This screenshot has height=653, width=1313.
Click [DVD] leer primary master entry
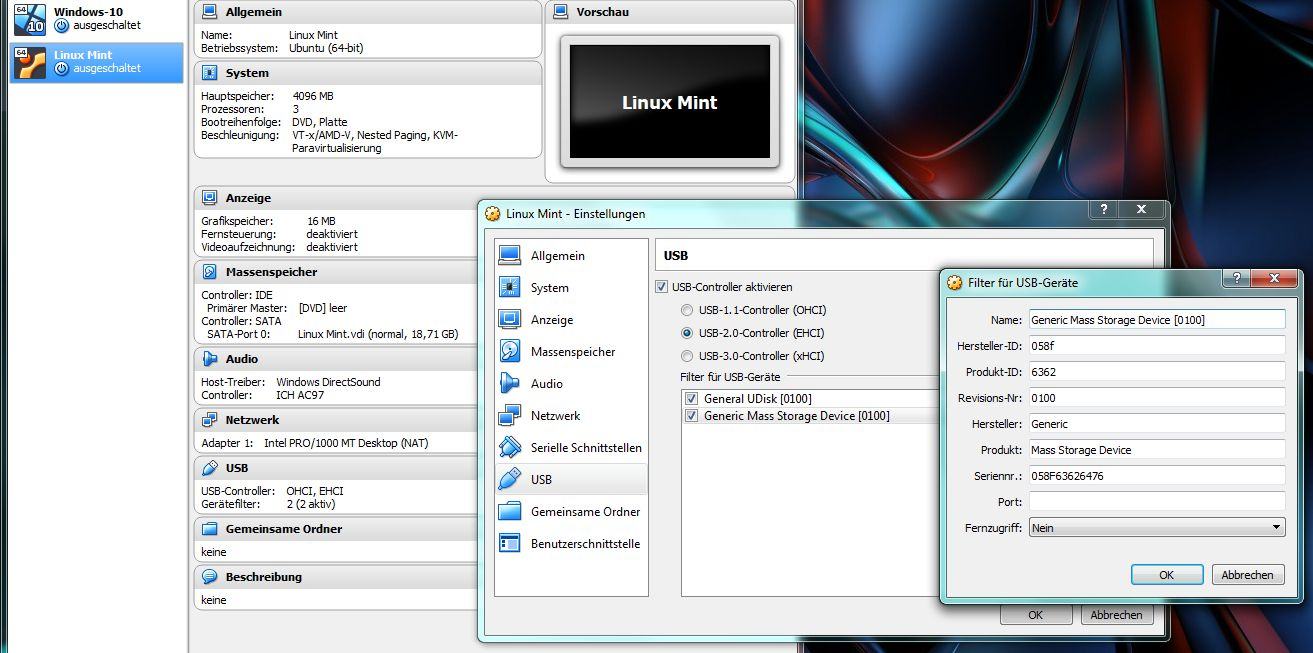click(x=322, y=308)
